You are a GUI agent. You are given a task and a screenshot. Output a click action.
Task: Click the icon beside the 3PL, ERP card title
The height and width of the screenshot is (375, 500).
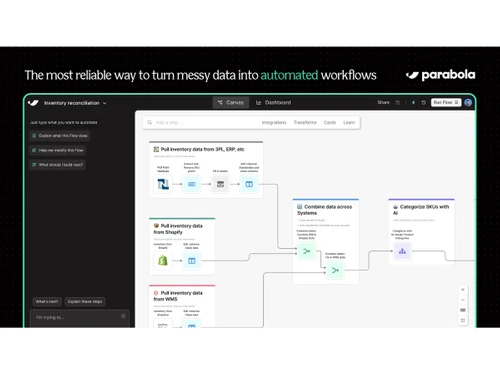[156, 149]
